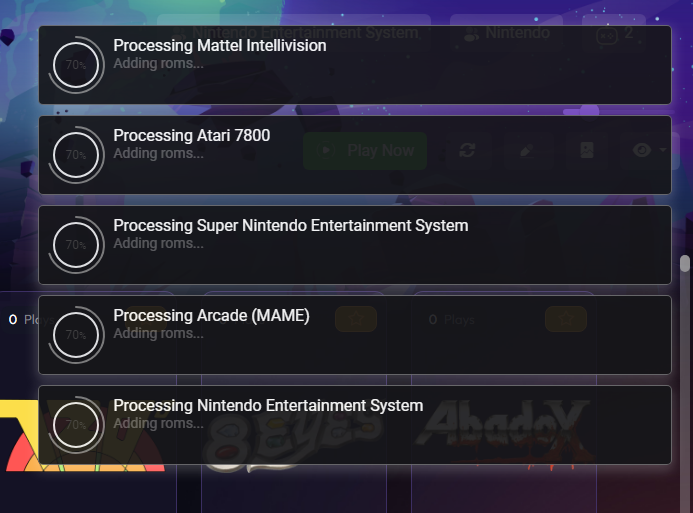Select the Nintendo publisher tag

tap(506, 33)
